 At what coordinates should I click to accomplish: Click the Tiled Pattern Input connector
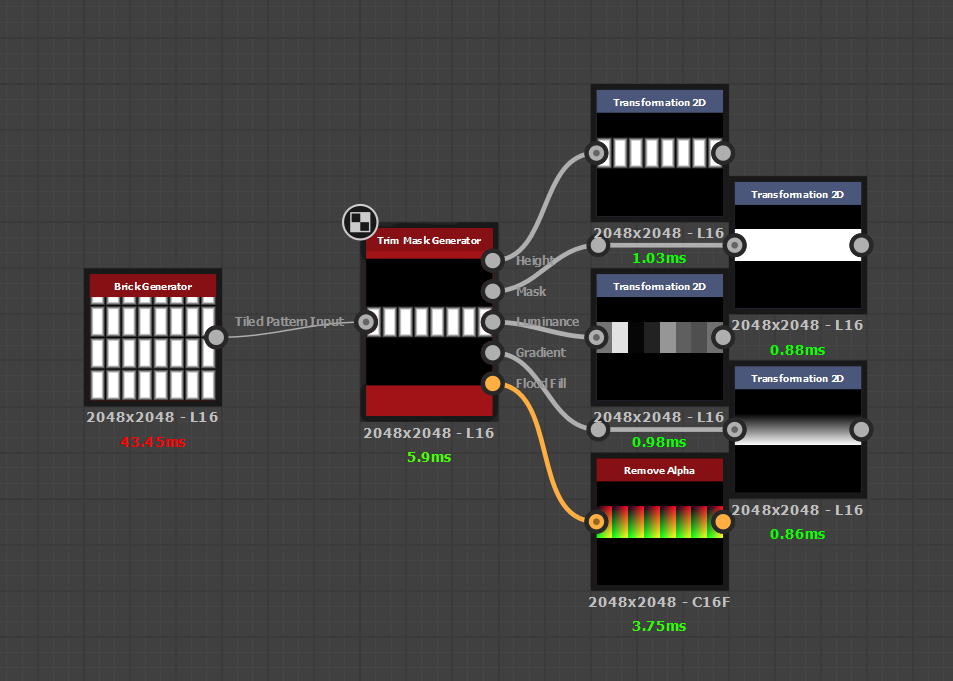(366, 322)
